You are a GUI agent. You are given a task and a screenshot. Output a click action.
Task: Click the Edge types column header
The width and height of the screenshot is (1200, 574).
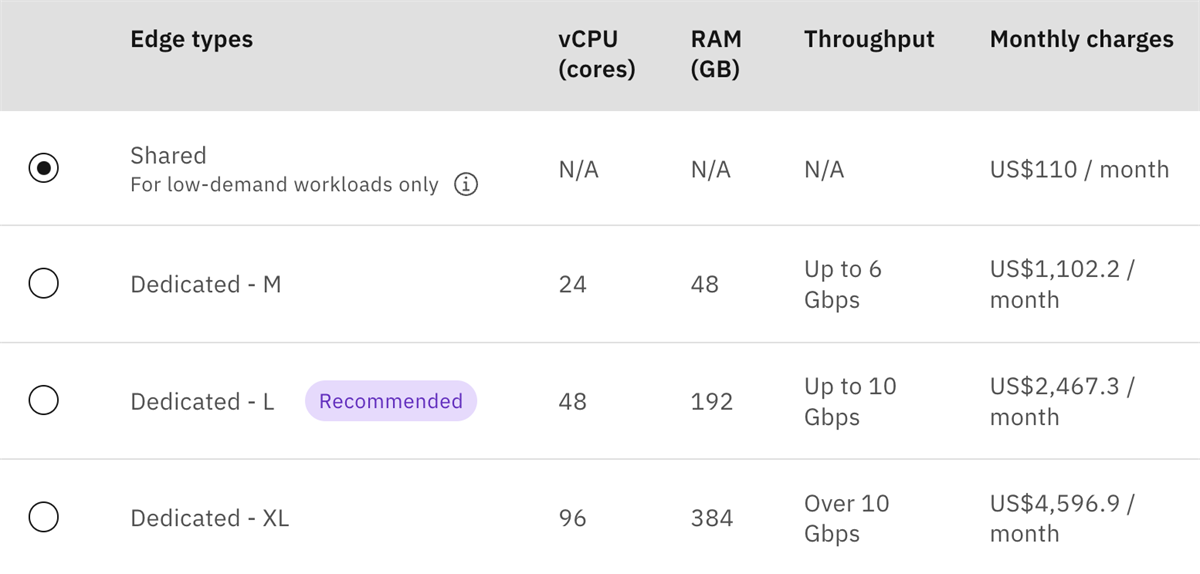(192, 40)
